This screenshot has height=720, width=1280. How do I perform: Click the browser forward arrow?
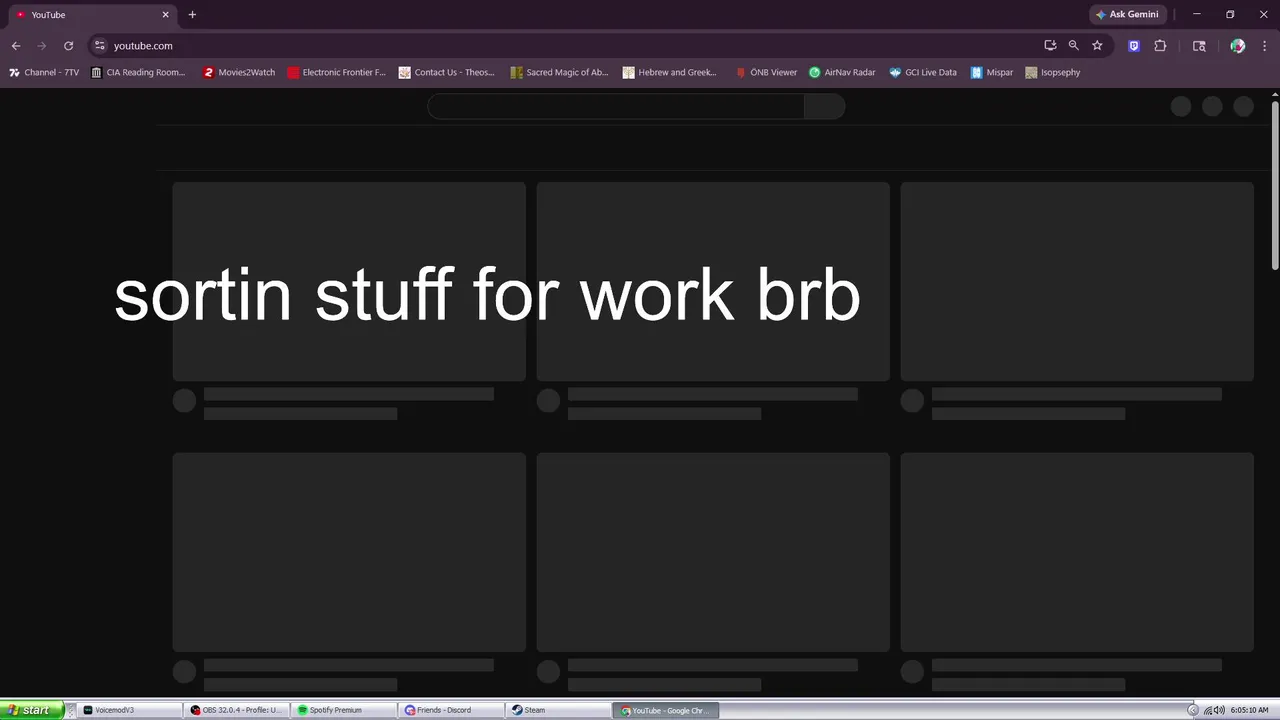tap(42, 46)
